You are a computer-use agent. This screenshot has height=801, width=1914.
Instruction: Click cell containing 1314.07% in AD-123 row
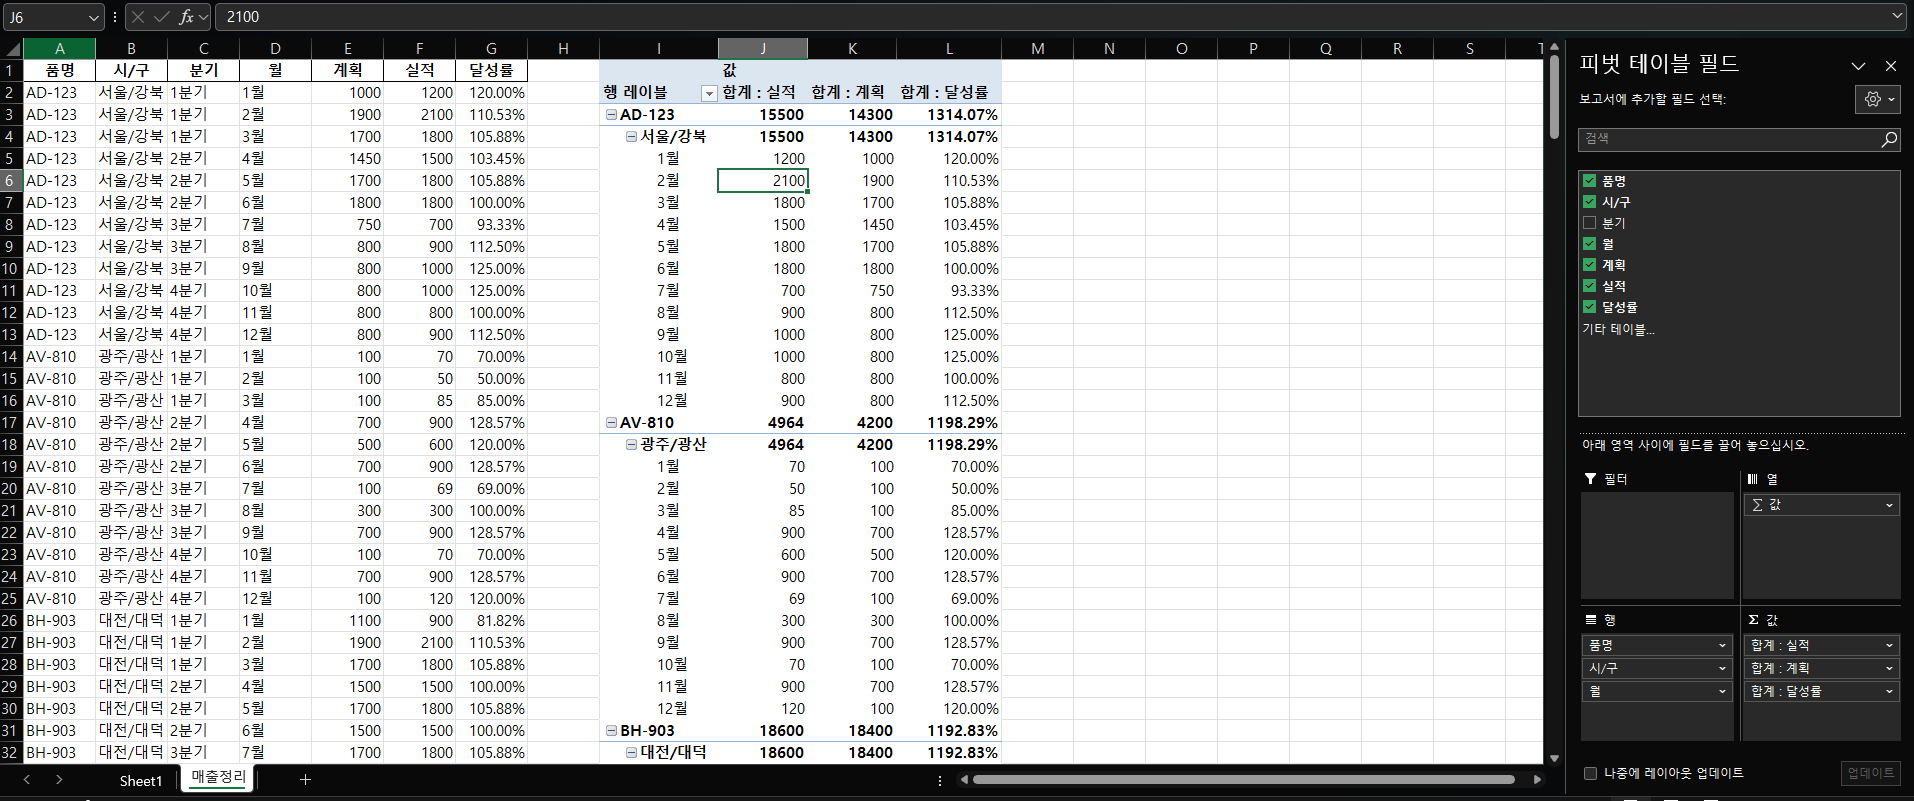tap(950, 115)
